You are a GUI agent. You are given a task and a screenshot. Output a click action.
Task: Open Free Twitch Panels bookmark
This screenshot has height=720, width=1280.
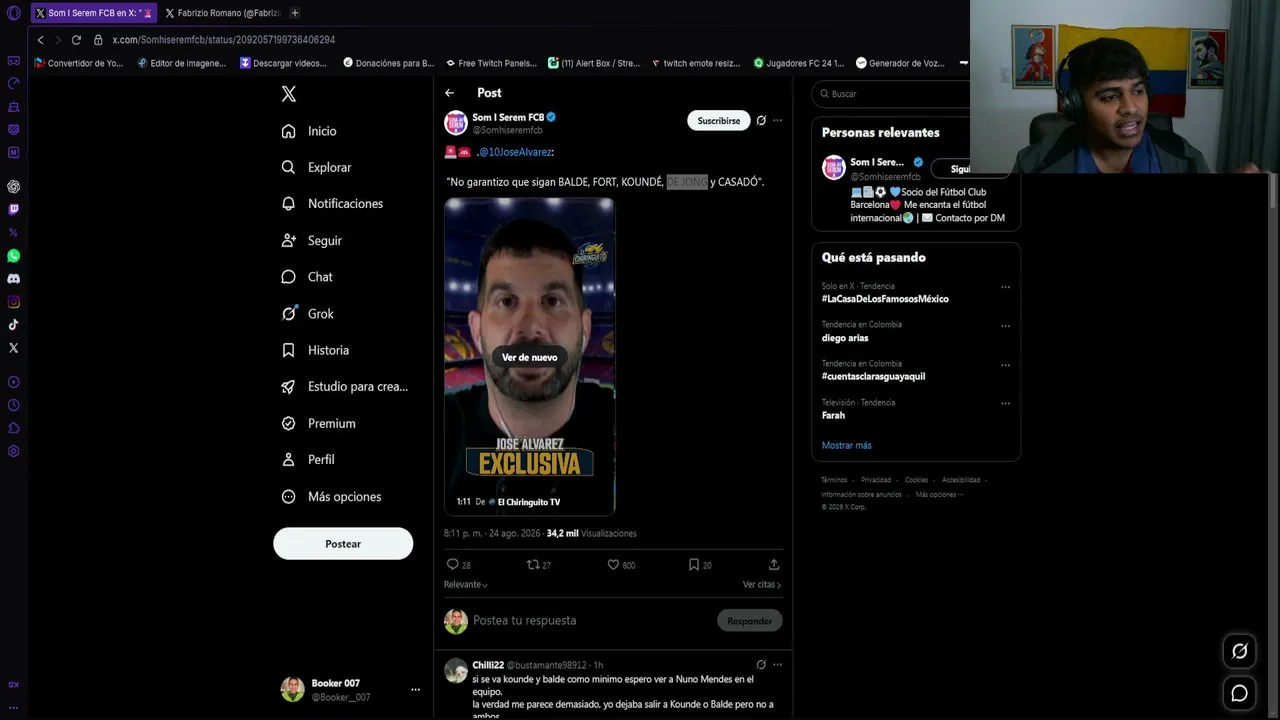[x=491, y=63]
